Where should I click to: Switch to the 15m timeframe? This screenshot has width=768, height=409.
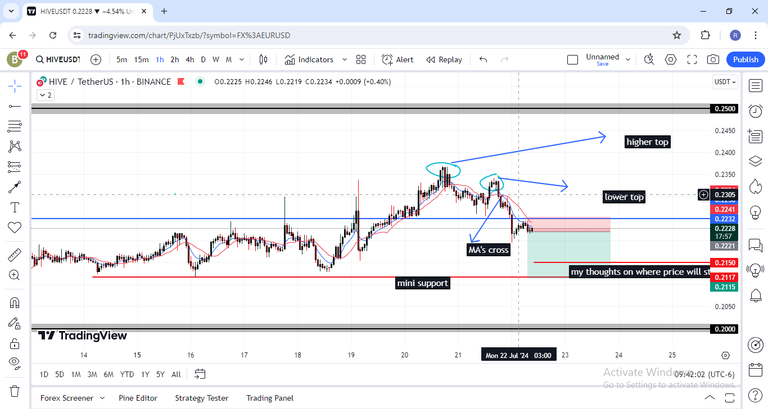[141, 60]
